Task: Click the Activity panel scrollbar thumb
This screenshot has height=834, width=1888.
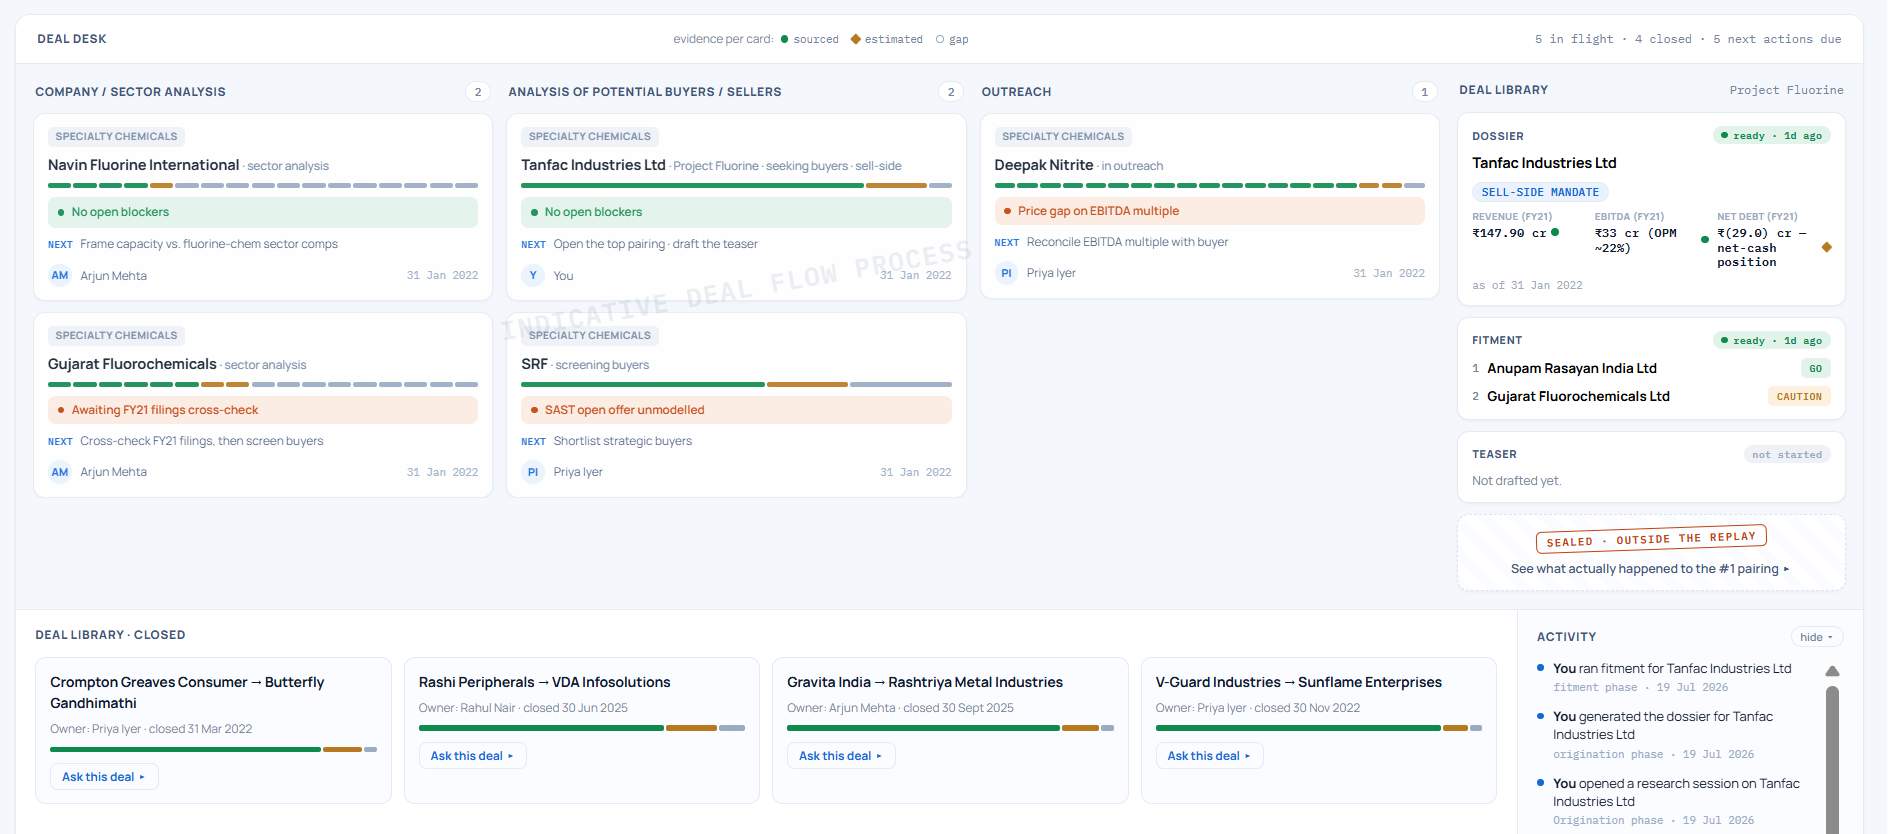Action: [1832, 758]
